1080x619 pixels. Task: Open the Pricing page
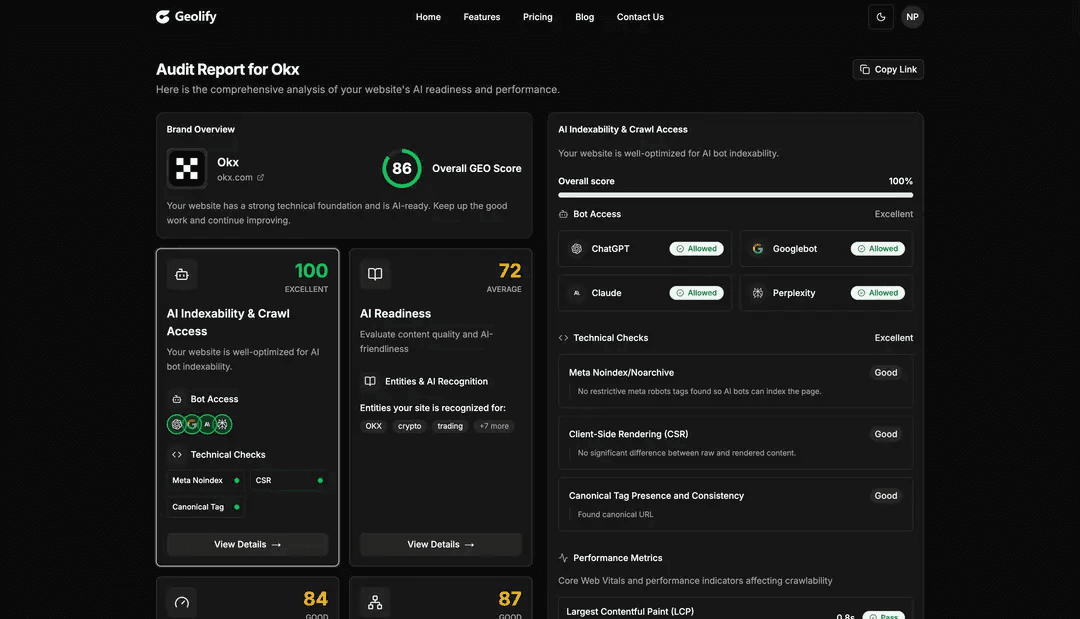click(x=537, y=16)
